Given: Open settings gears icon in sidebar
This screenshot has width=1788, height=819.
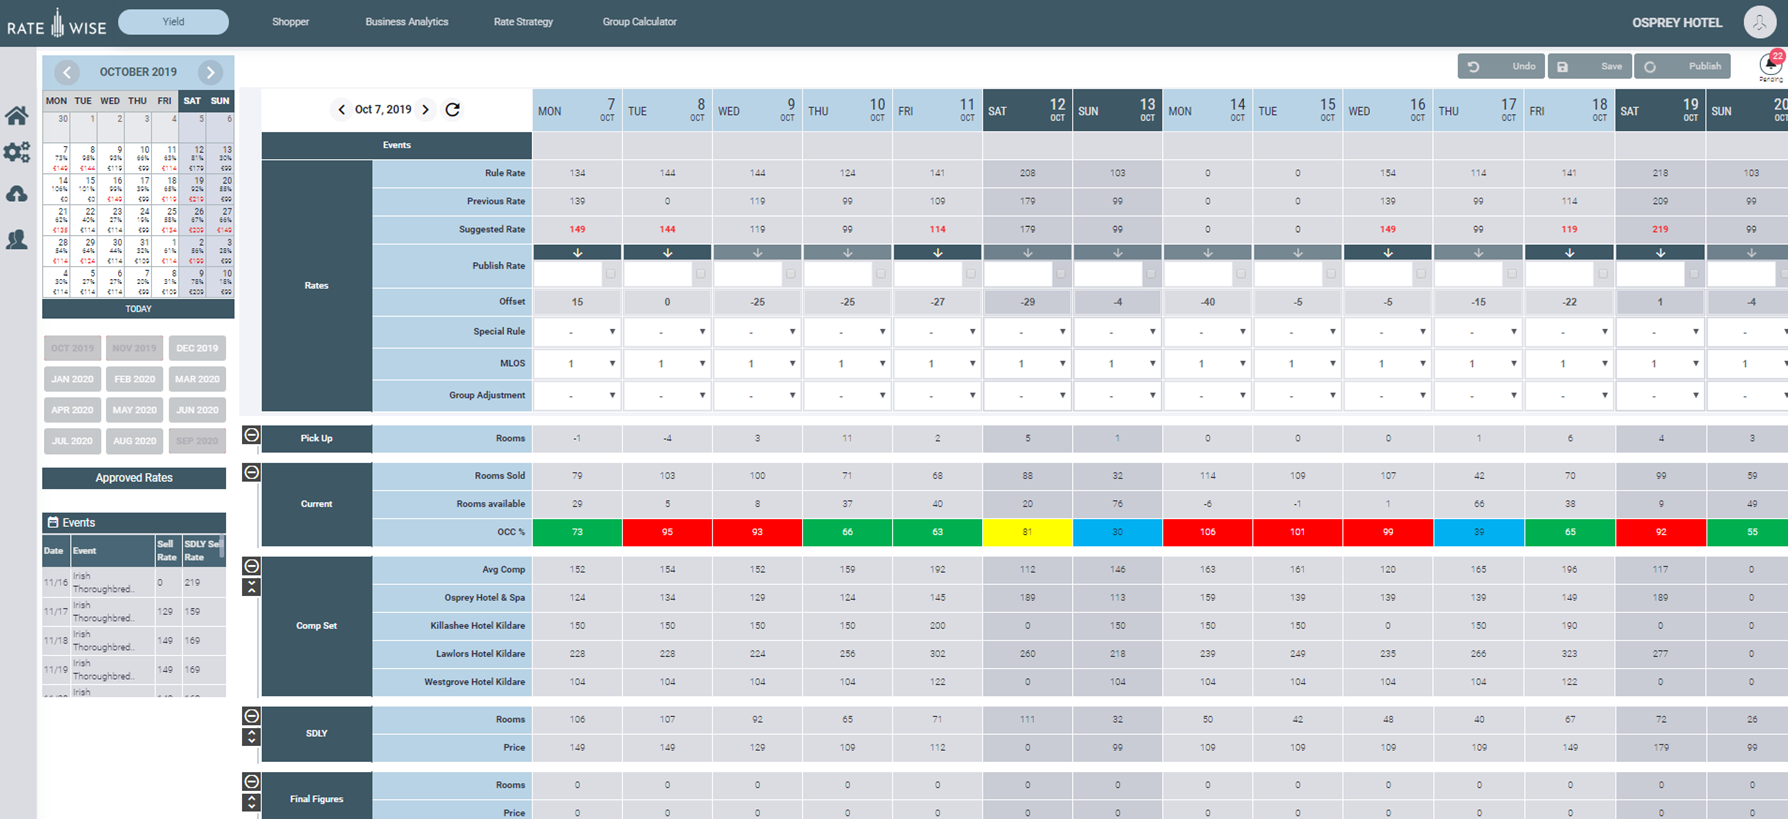Looking at the screenshot, I should pyautogui.click(x=17, y=152).
